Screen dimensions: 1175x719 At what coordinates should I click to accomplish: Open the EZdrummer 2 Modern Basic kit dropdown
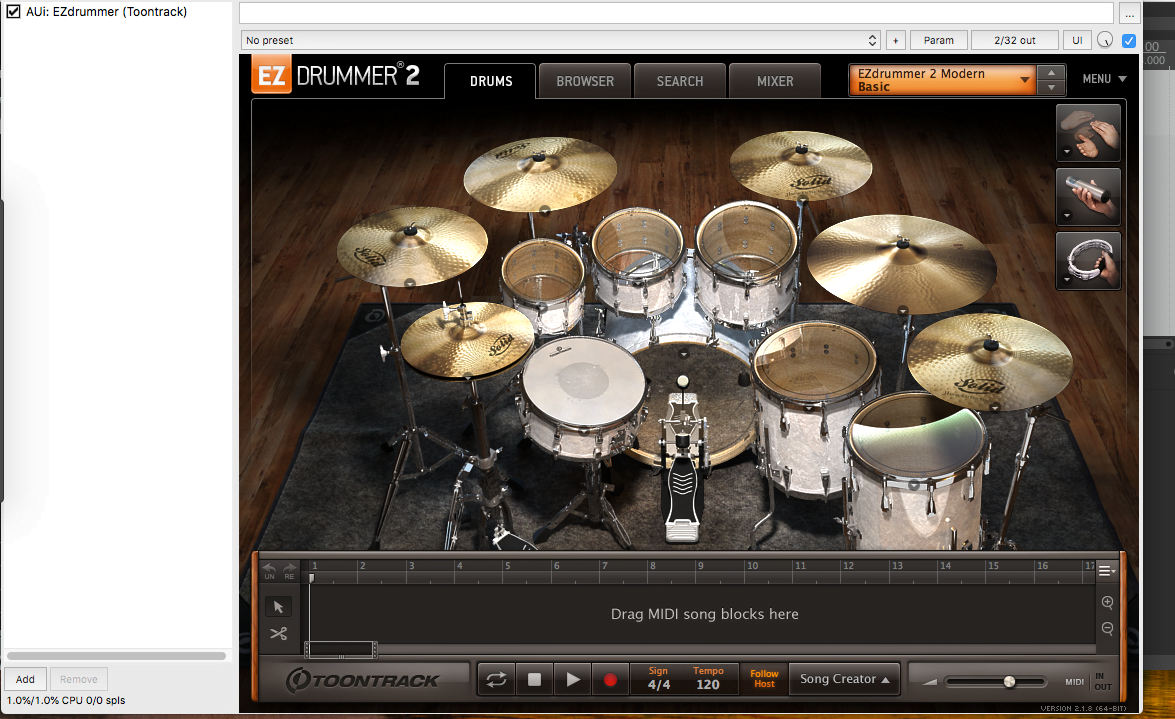pos(942,79)
